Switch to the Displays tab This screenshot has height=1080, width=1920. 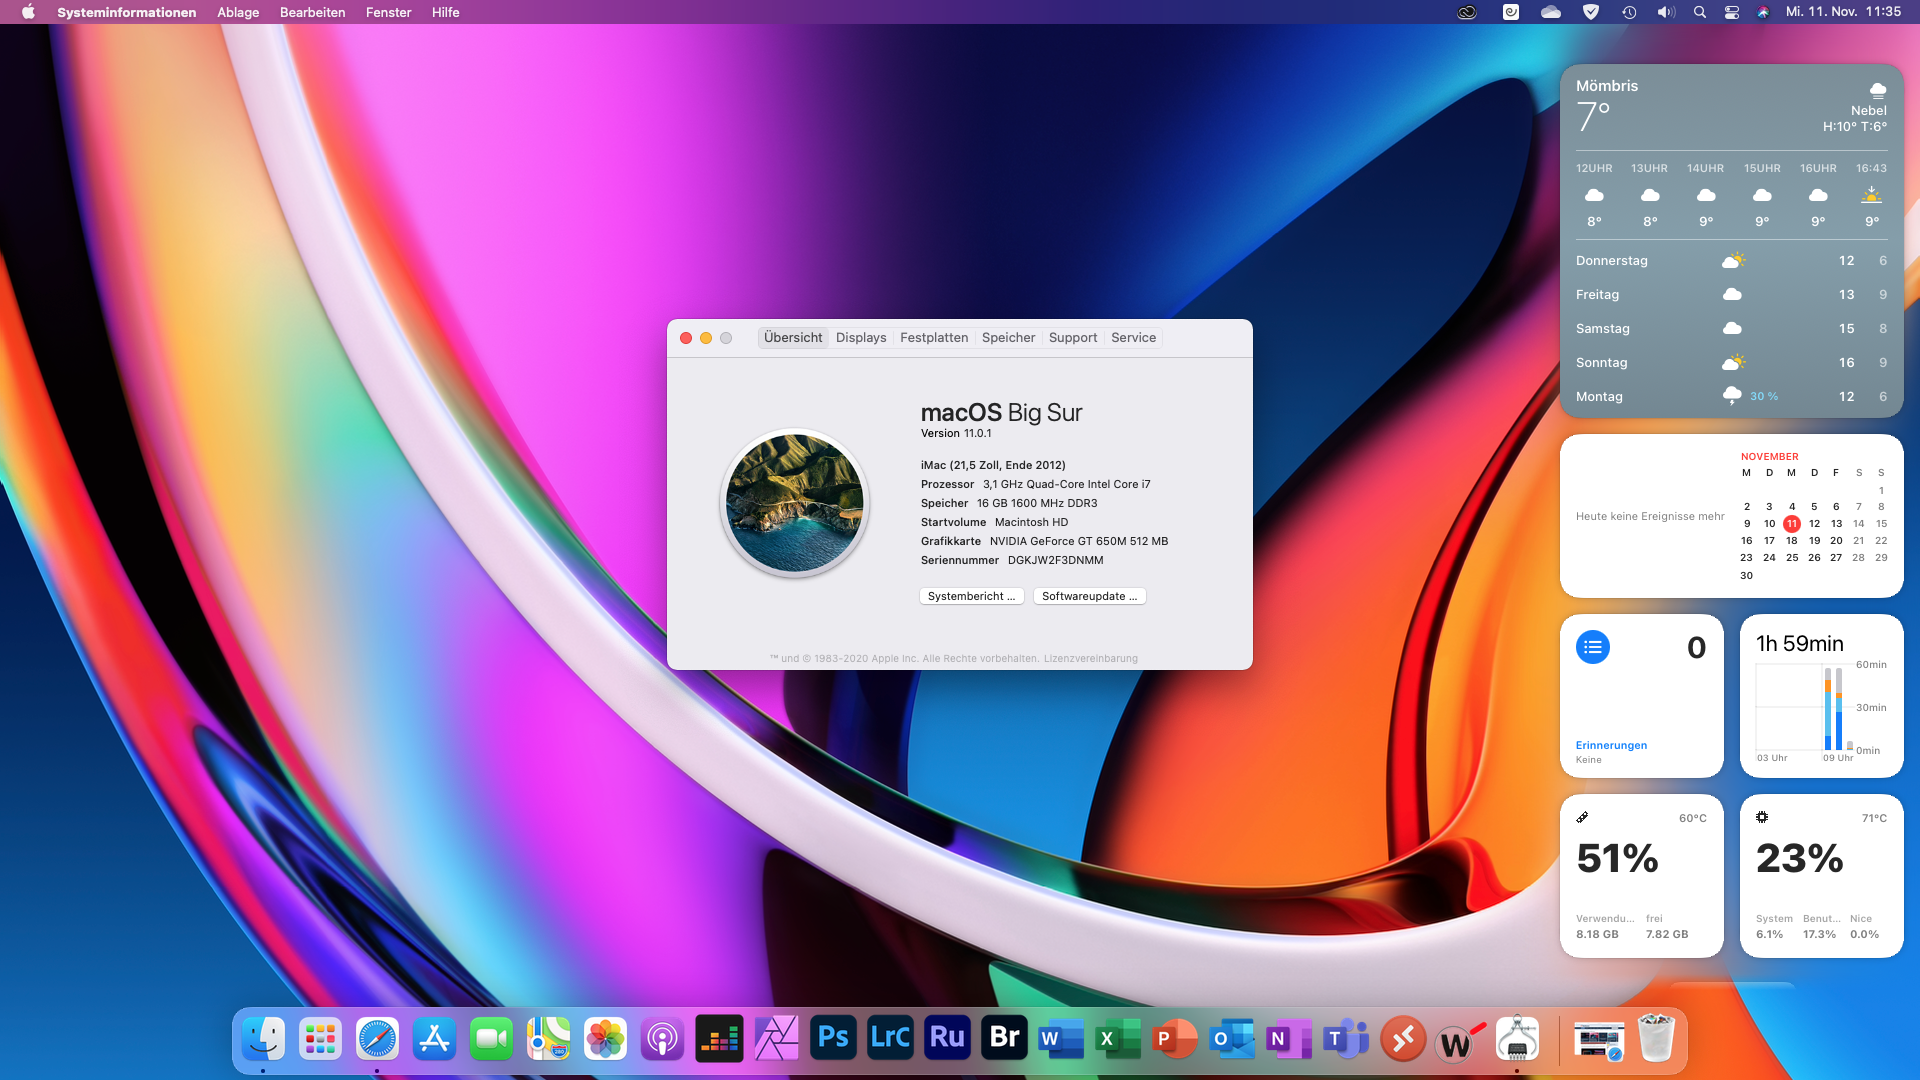[x=861, y=338]
